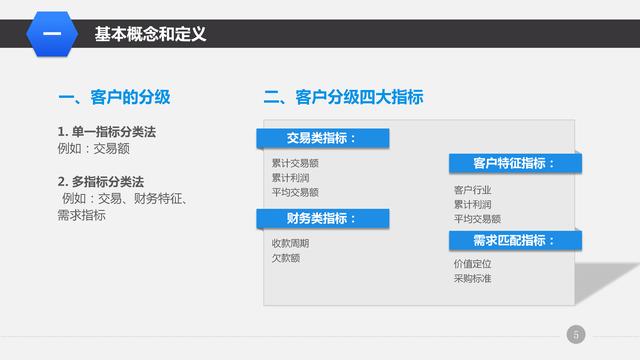Screen dimensions: 640x360
Task: Select 平均交易额 under 交易类指标
Action: click(295, 192)
